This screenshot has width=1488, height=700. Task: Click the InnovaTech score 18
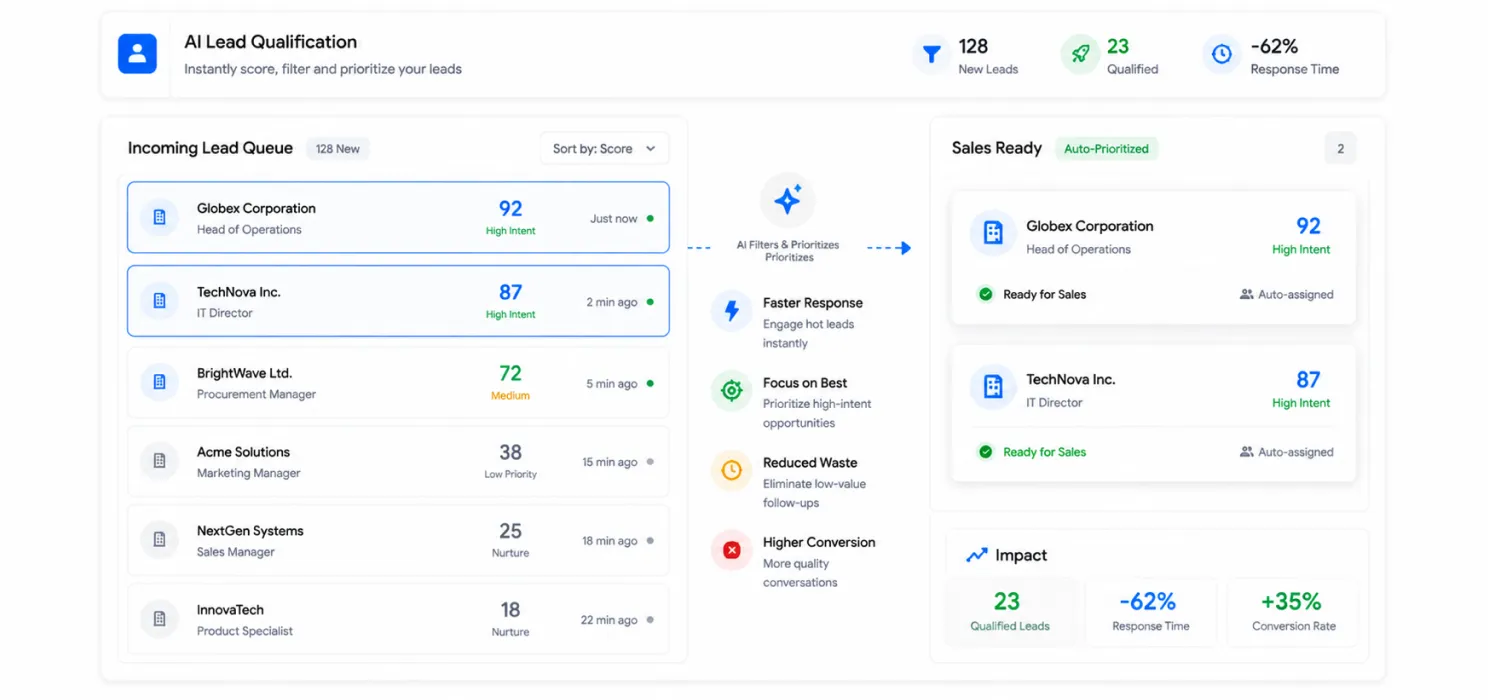[510, 610]
